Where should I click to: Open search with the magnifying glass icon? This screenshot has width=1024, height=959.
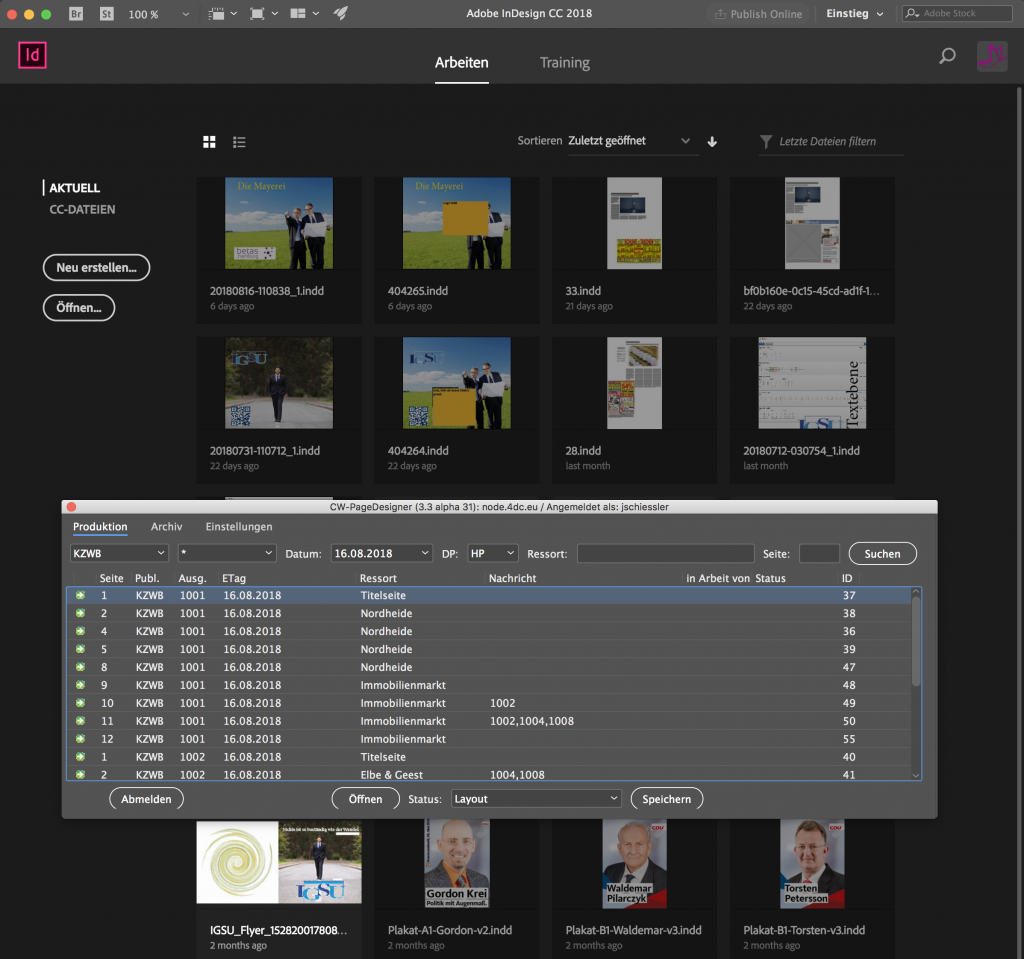point(947,57)
